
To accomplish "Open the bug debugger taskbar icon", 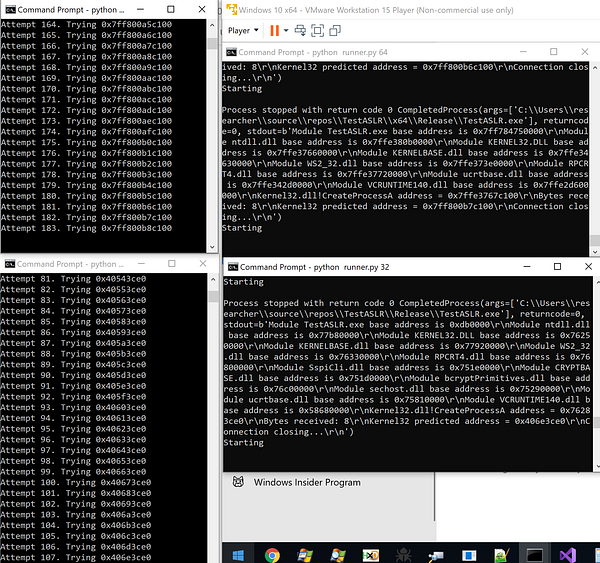I will [403, 555].
